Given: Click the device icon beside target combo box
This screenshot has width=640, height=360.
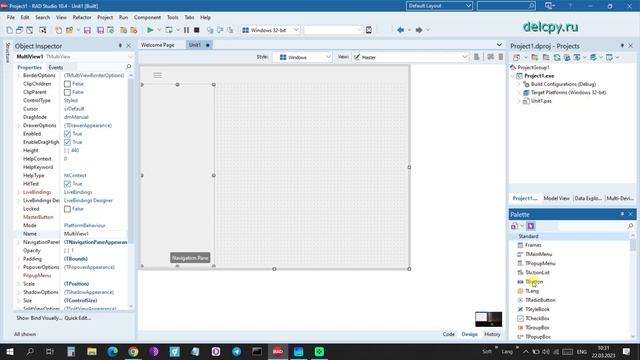Looking at the screenshot, I should tap(369, 30).
